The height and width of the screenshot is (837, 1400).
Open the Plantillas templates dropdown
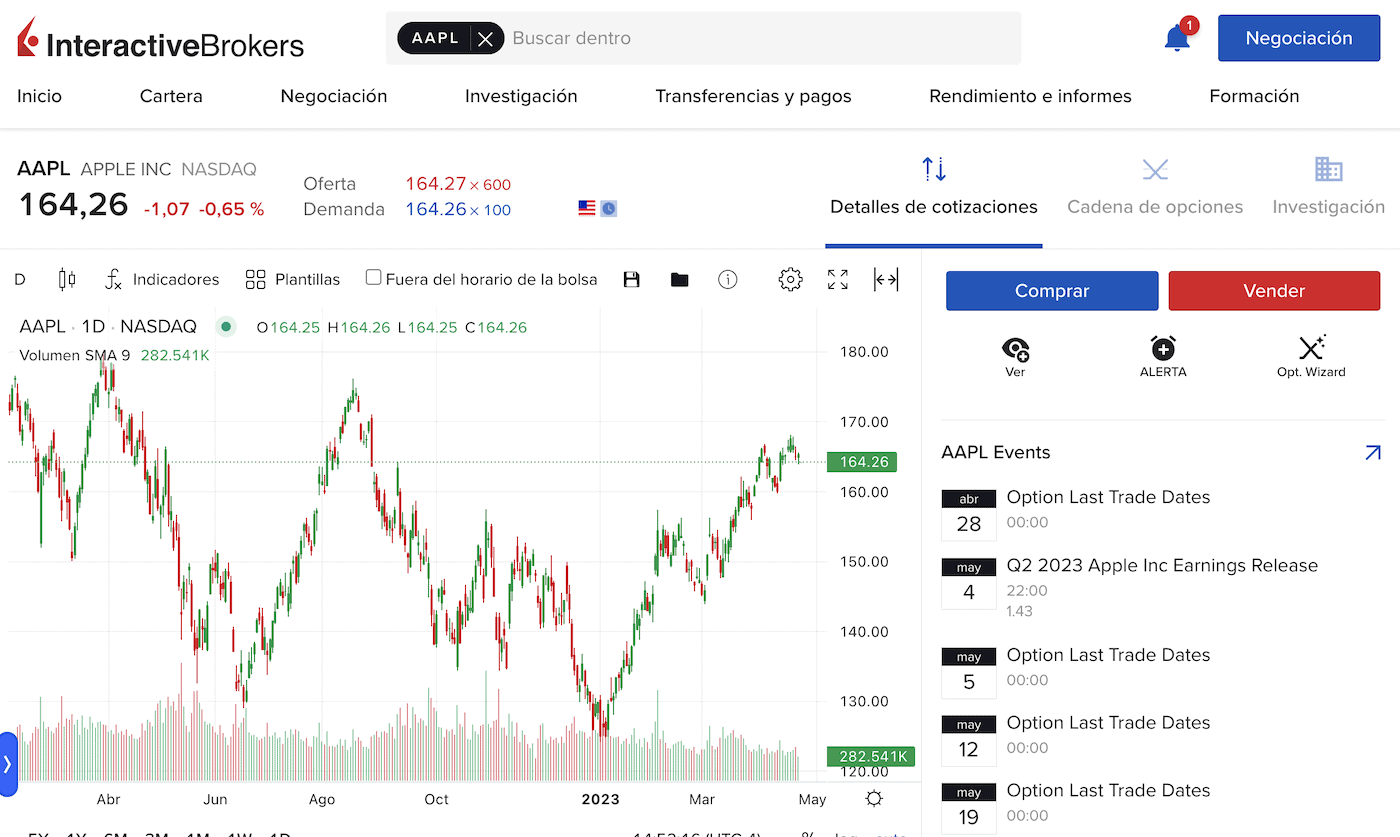[293, 280]
